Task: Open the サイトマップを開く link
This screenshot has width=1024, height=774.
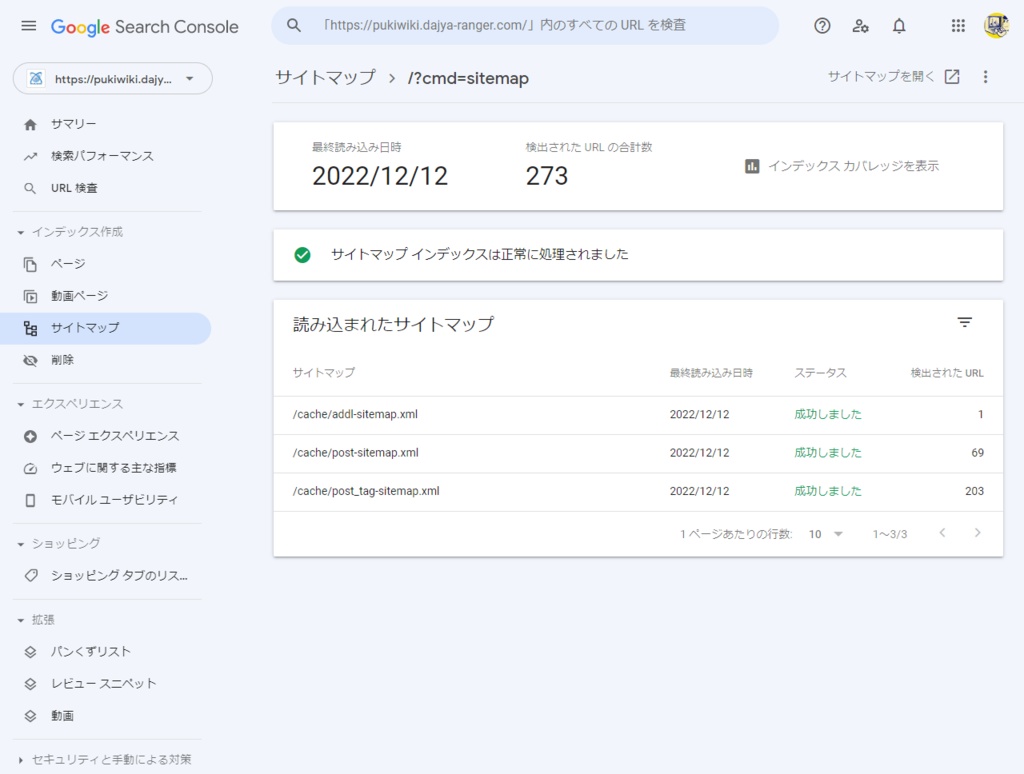Action: 887,76
